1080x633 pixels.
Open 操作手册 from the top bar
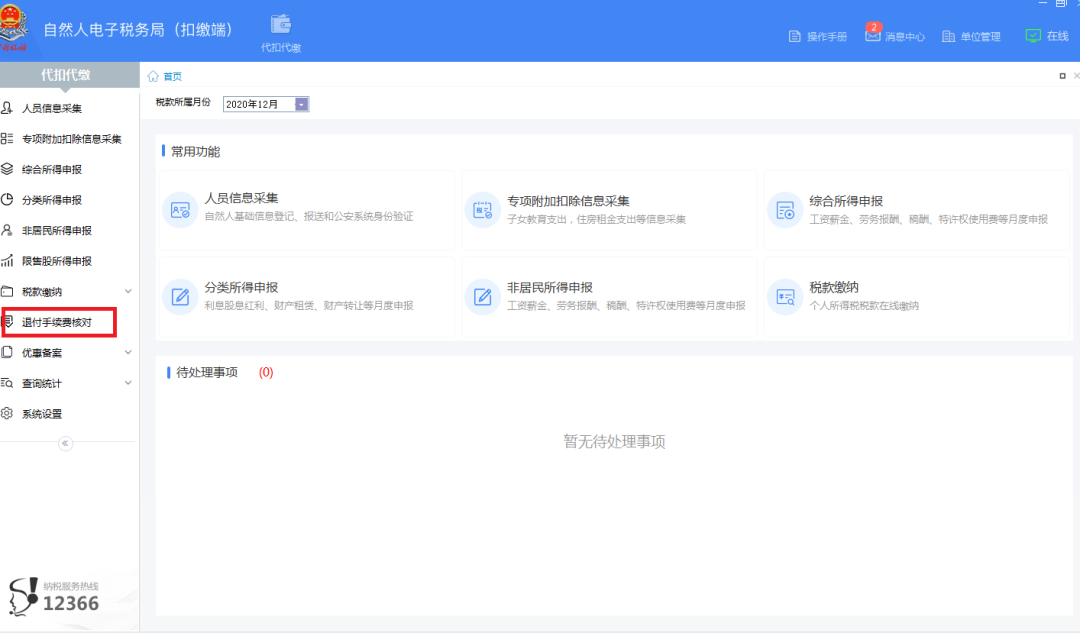pyautogui.click(x=818, y=36)
